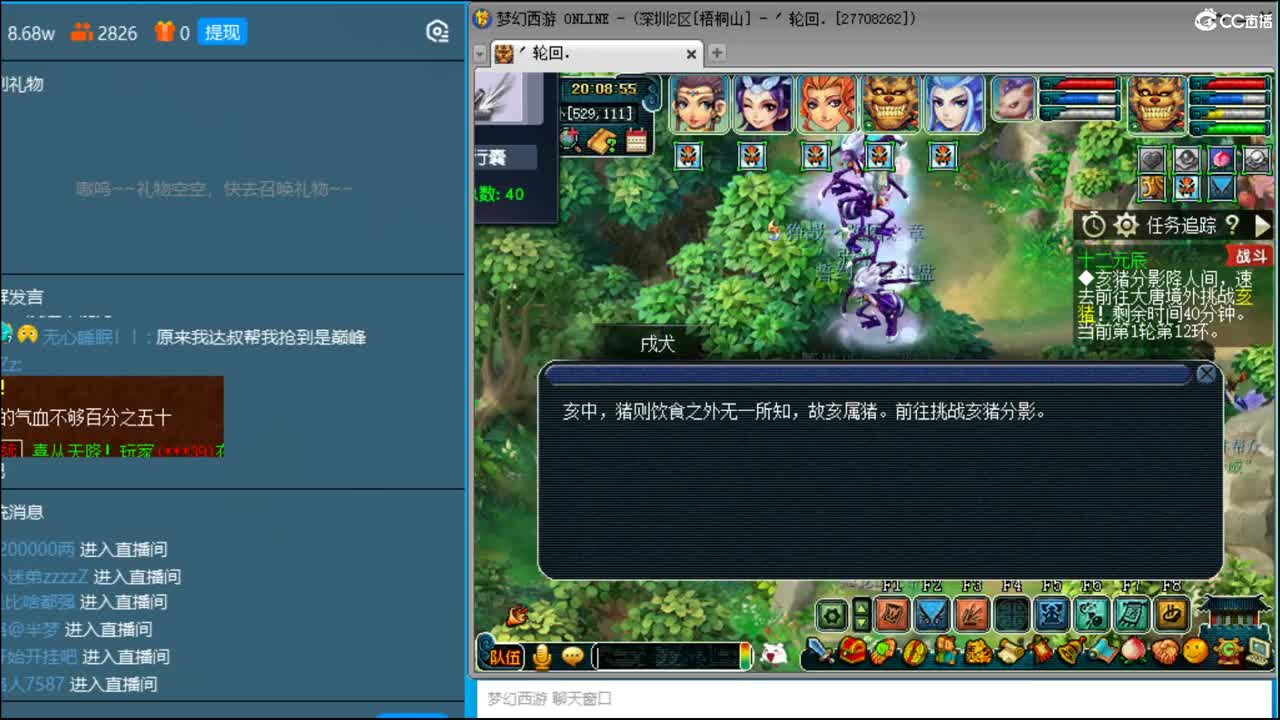Page skill bar up with arrow

861,607
